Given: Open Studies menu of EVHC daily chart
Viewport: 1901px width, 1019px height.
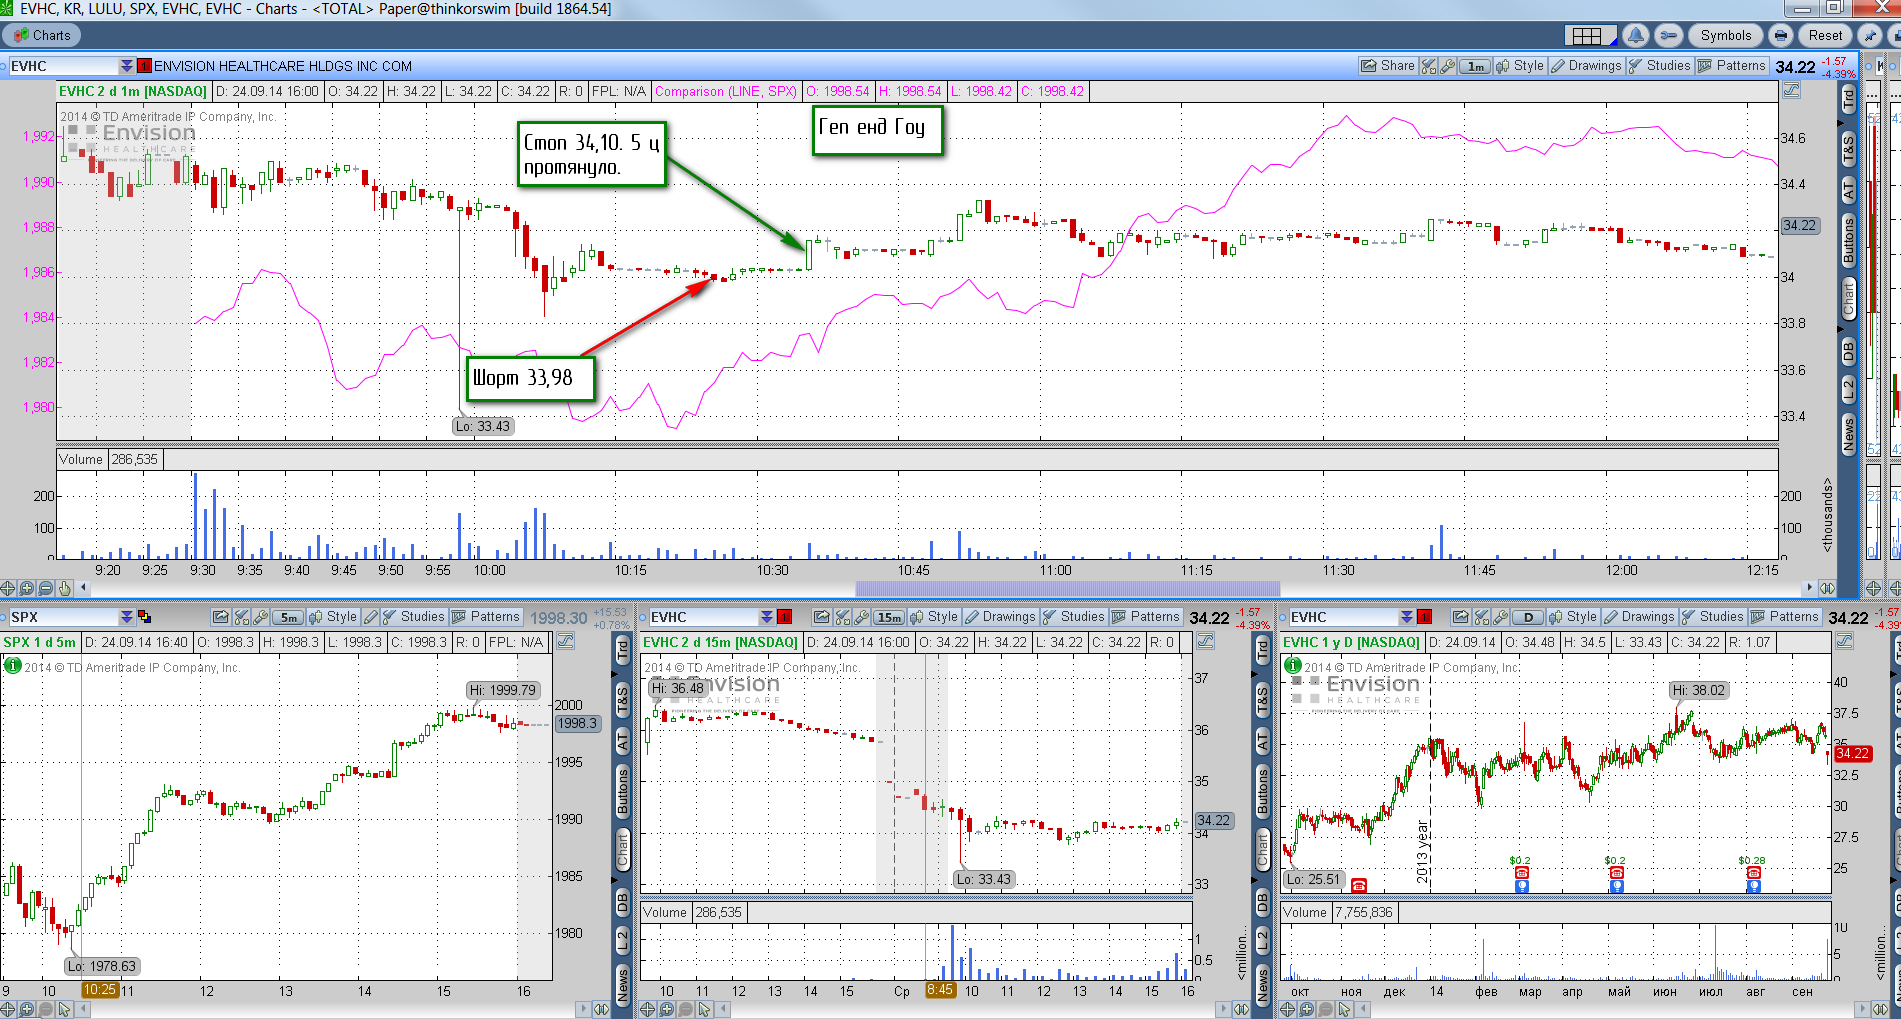Looking at the screenshot, I should pos(1713,617).
